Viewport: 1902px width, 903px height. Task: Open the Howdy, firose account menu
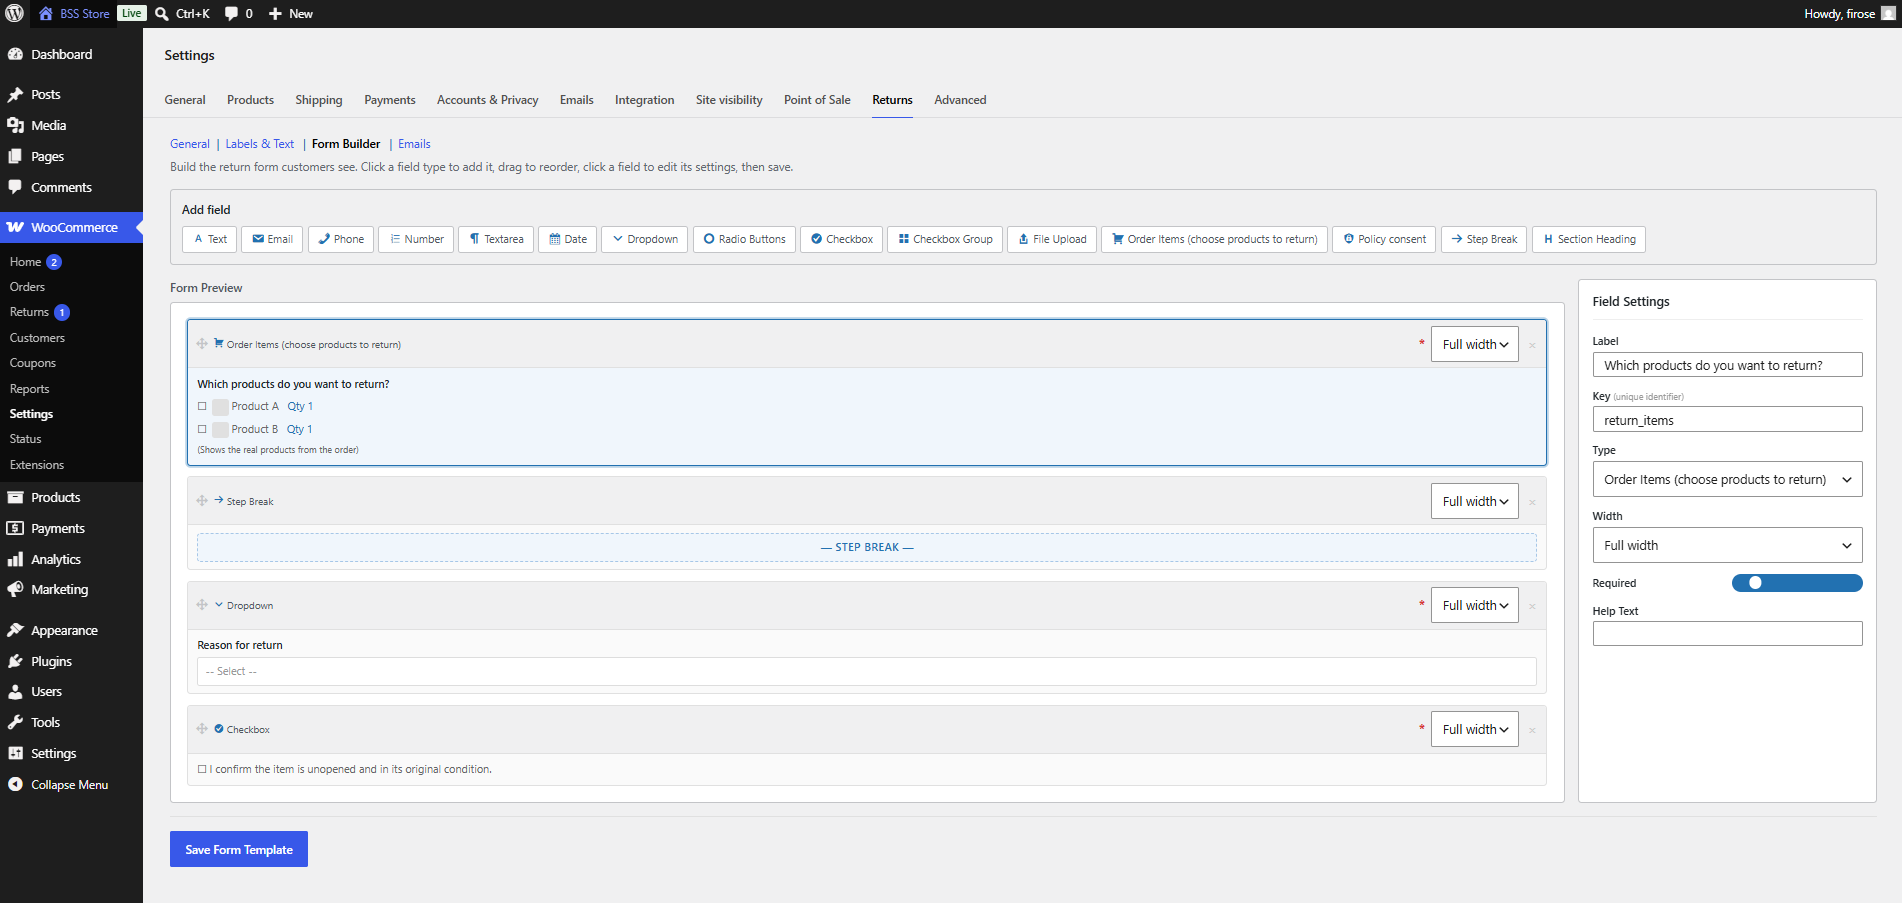[1848, 14]
